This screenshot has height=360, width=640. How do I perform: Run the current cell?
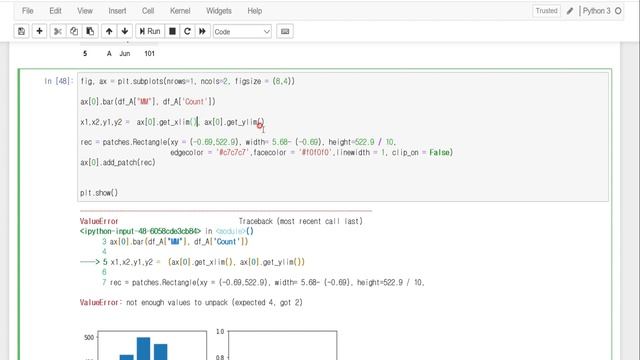[150, 31]
